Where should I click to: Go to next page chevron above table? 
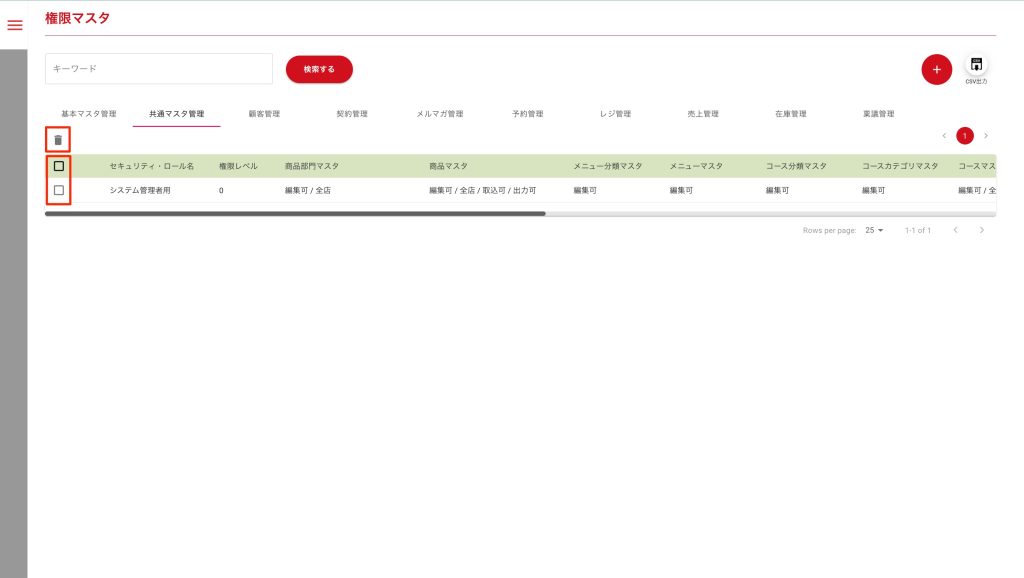tap(986, 136)
